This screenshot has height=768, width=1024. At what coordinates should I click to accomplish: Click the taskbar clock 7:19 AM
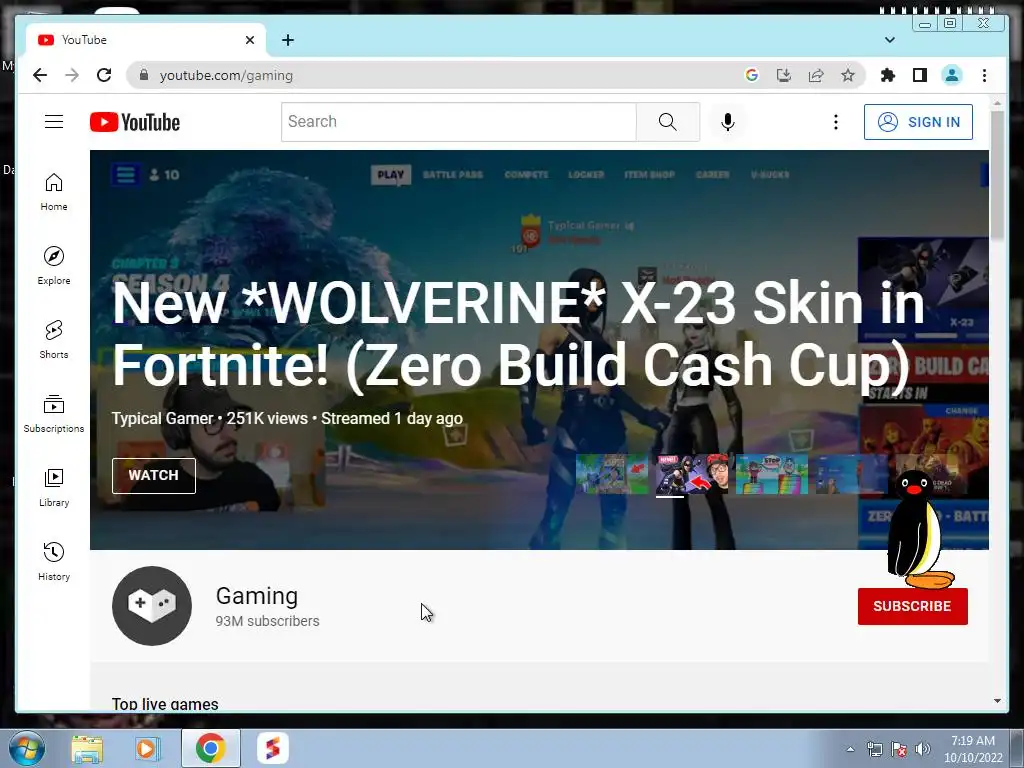tap(972, 741)
